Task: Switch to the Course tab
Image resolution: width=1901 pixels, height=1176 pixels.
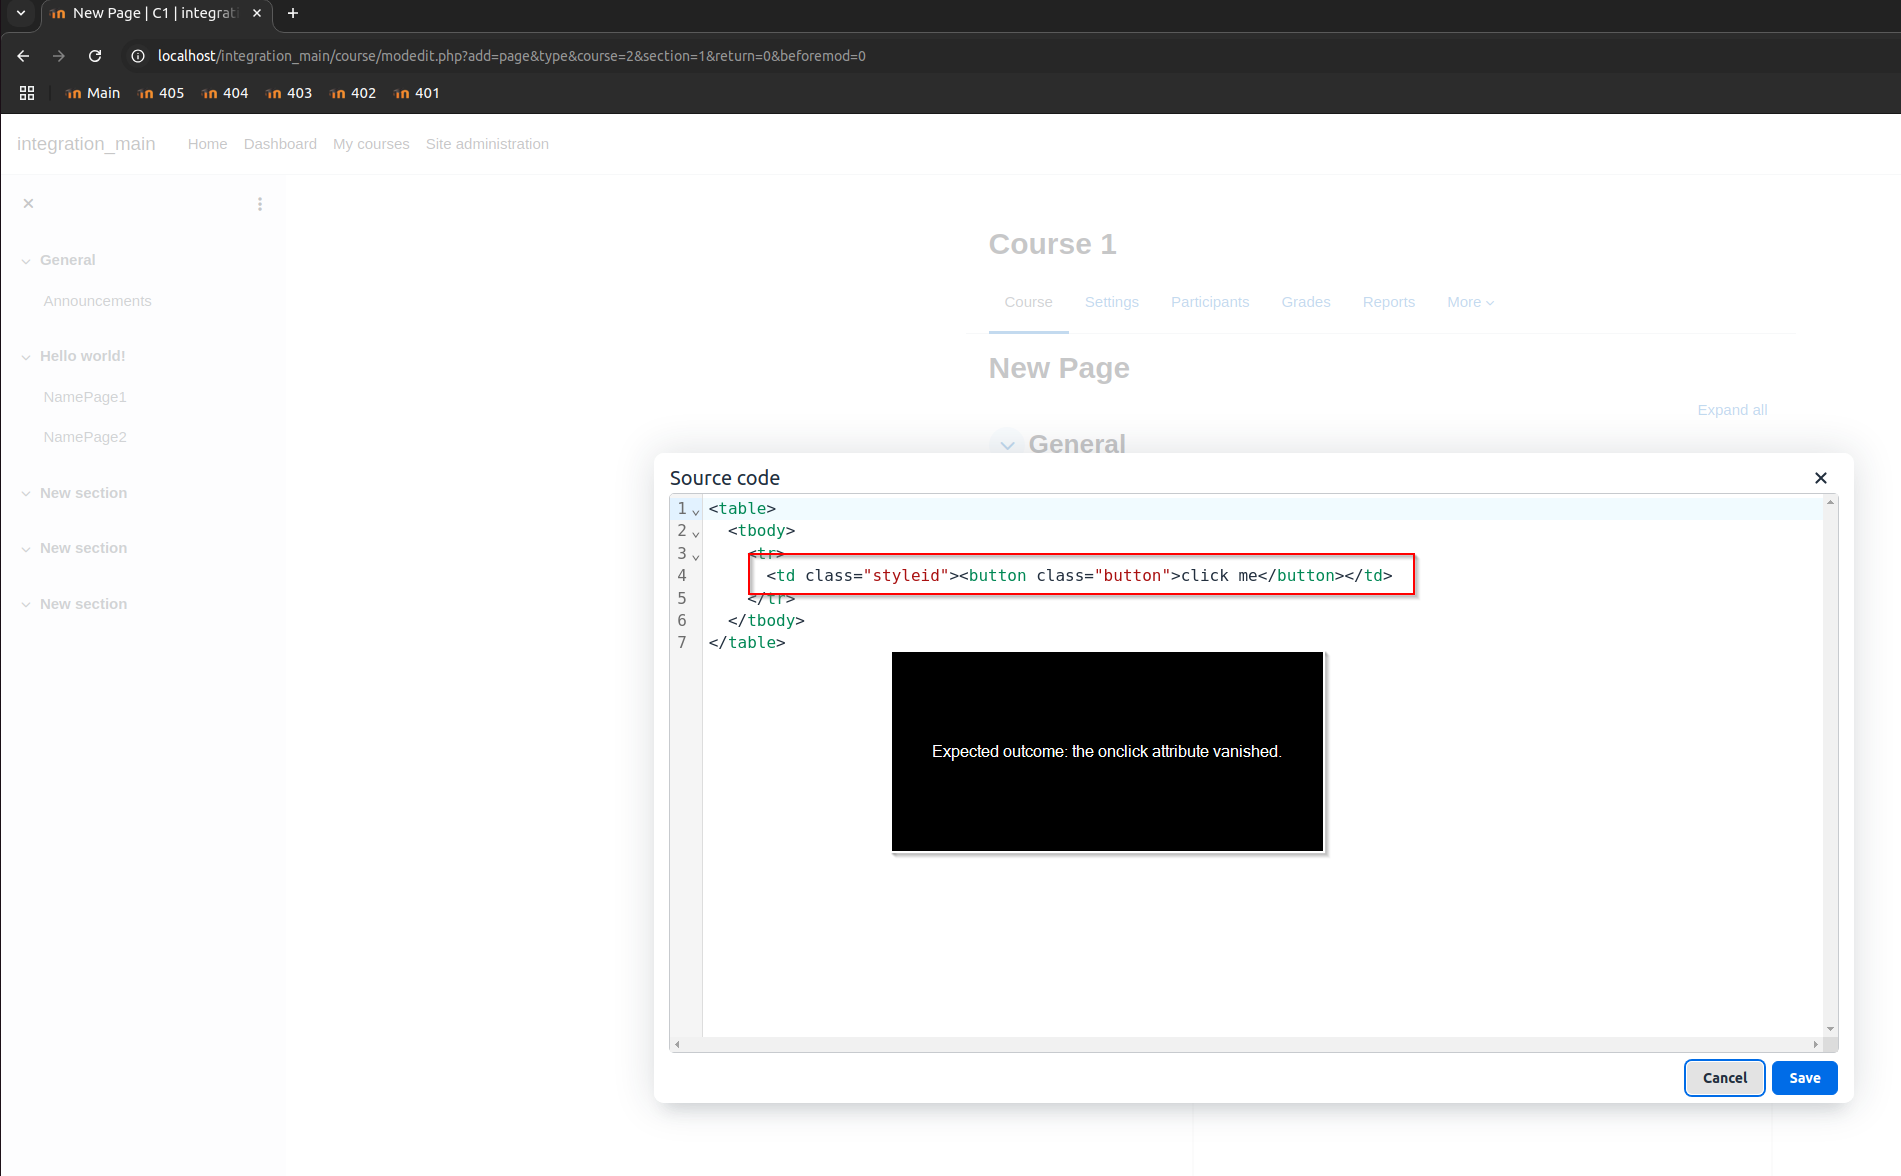Action: [1028, 302]
